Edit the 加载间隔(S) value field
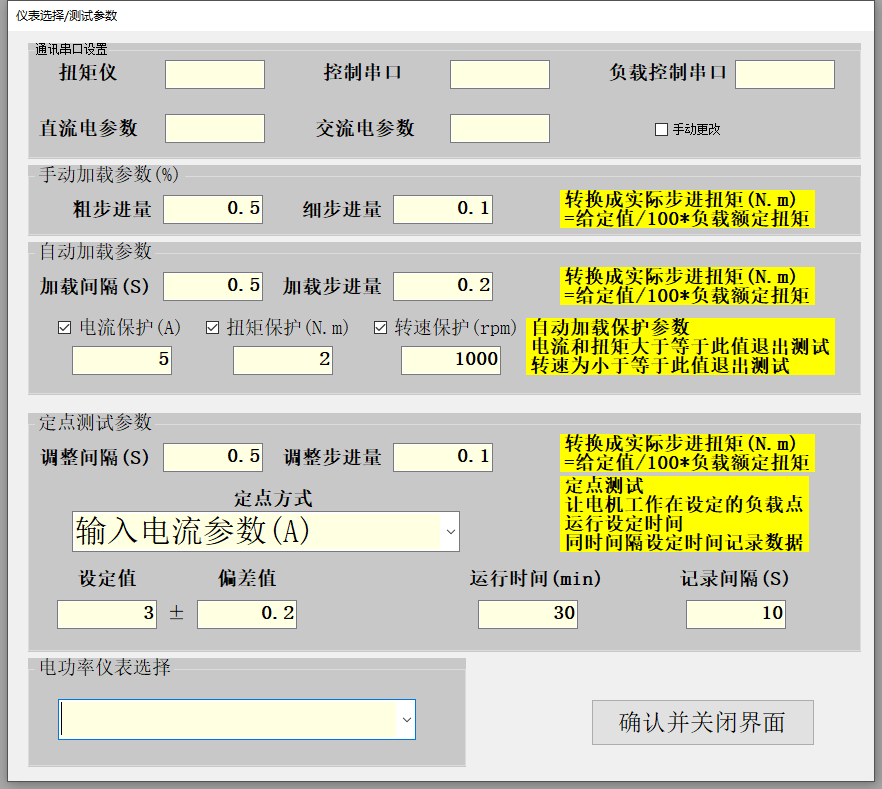Screen dimensions: 882x789 pyautogui.click(x=213, y=285)
